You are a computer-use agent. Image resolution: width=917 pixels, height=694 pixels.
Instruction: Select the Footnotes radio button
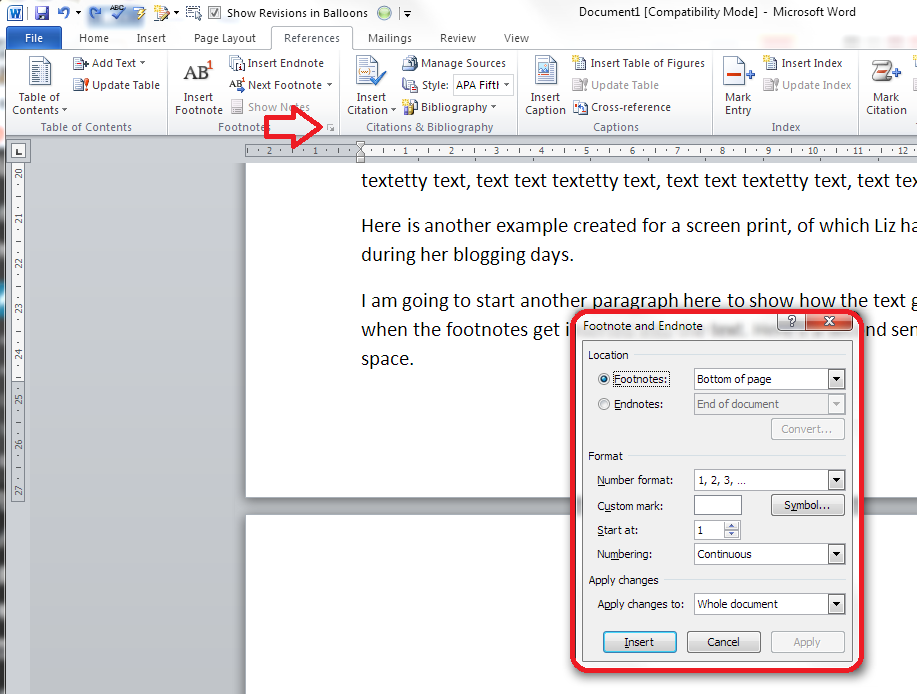point(603,380)
